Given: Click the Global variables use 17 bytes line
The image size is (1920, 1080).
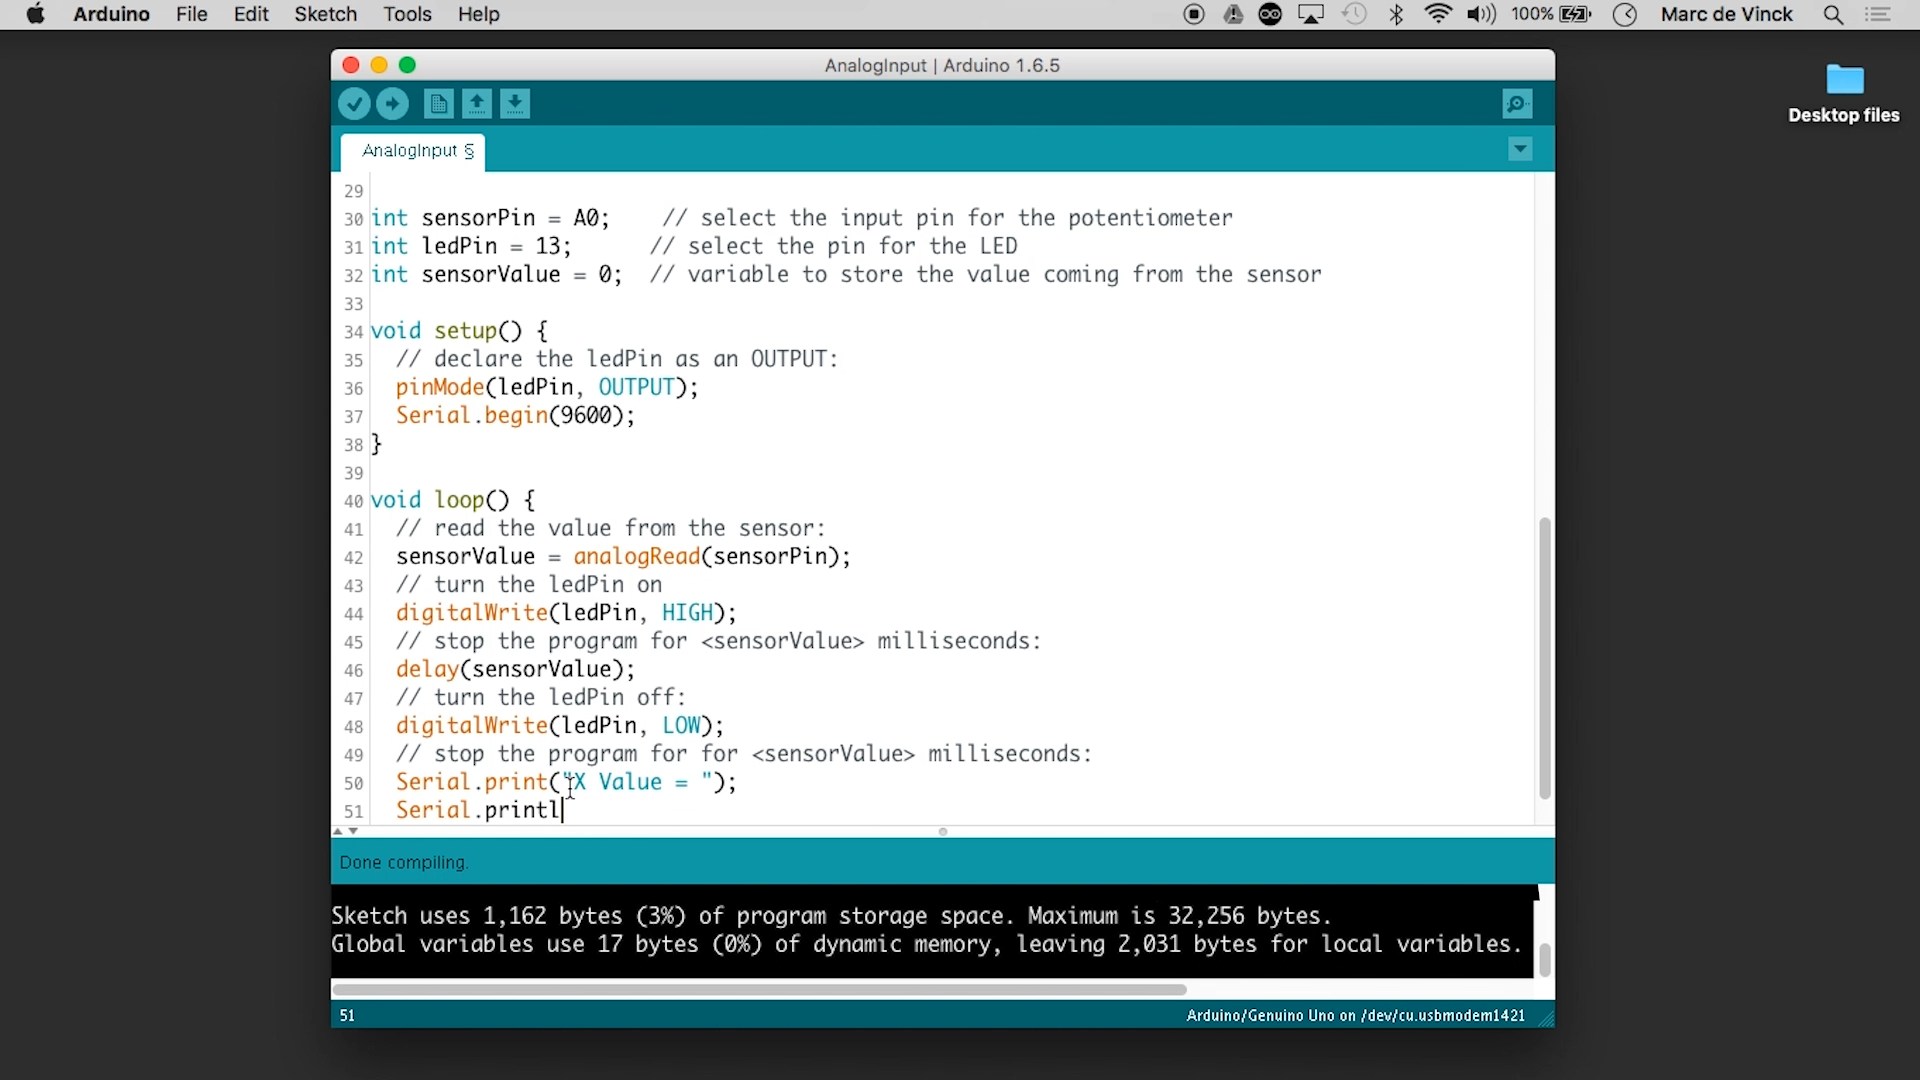Looking at the screenshot, I should [x=927, y=944].
